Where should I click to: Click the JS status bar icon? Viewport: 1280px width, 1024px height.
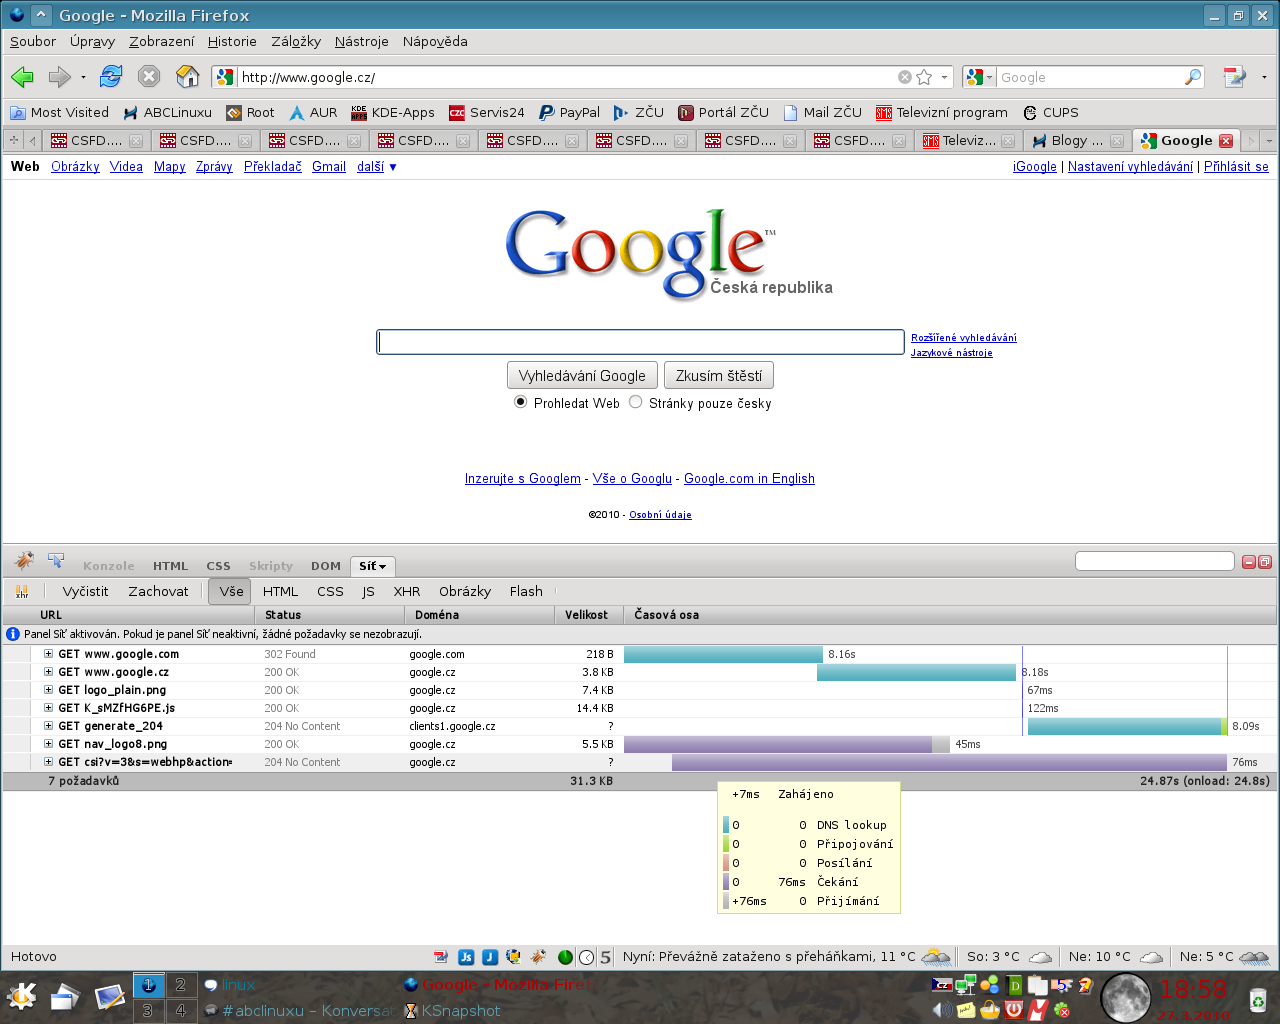click(x=466, y=957)
